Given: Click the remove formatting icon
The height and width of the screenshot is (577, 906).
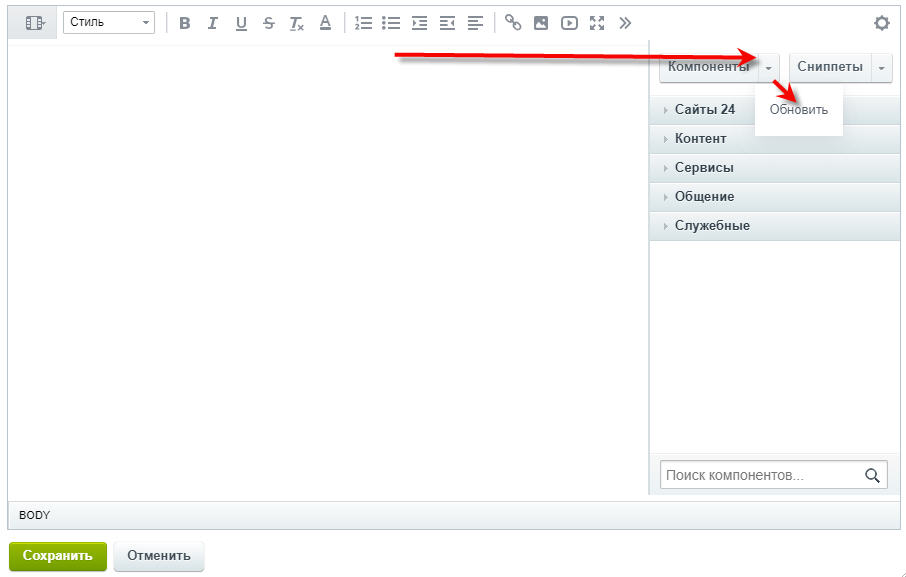Looking at the screenshot, I should [x=297, y=23].
